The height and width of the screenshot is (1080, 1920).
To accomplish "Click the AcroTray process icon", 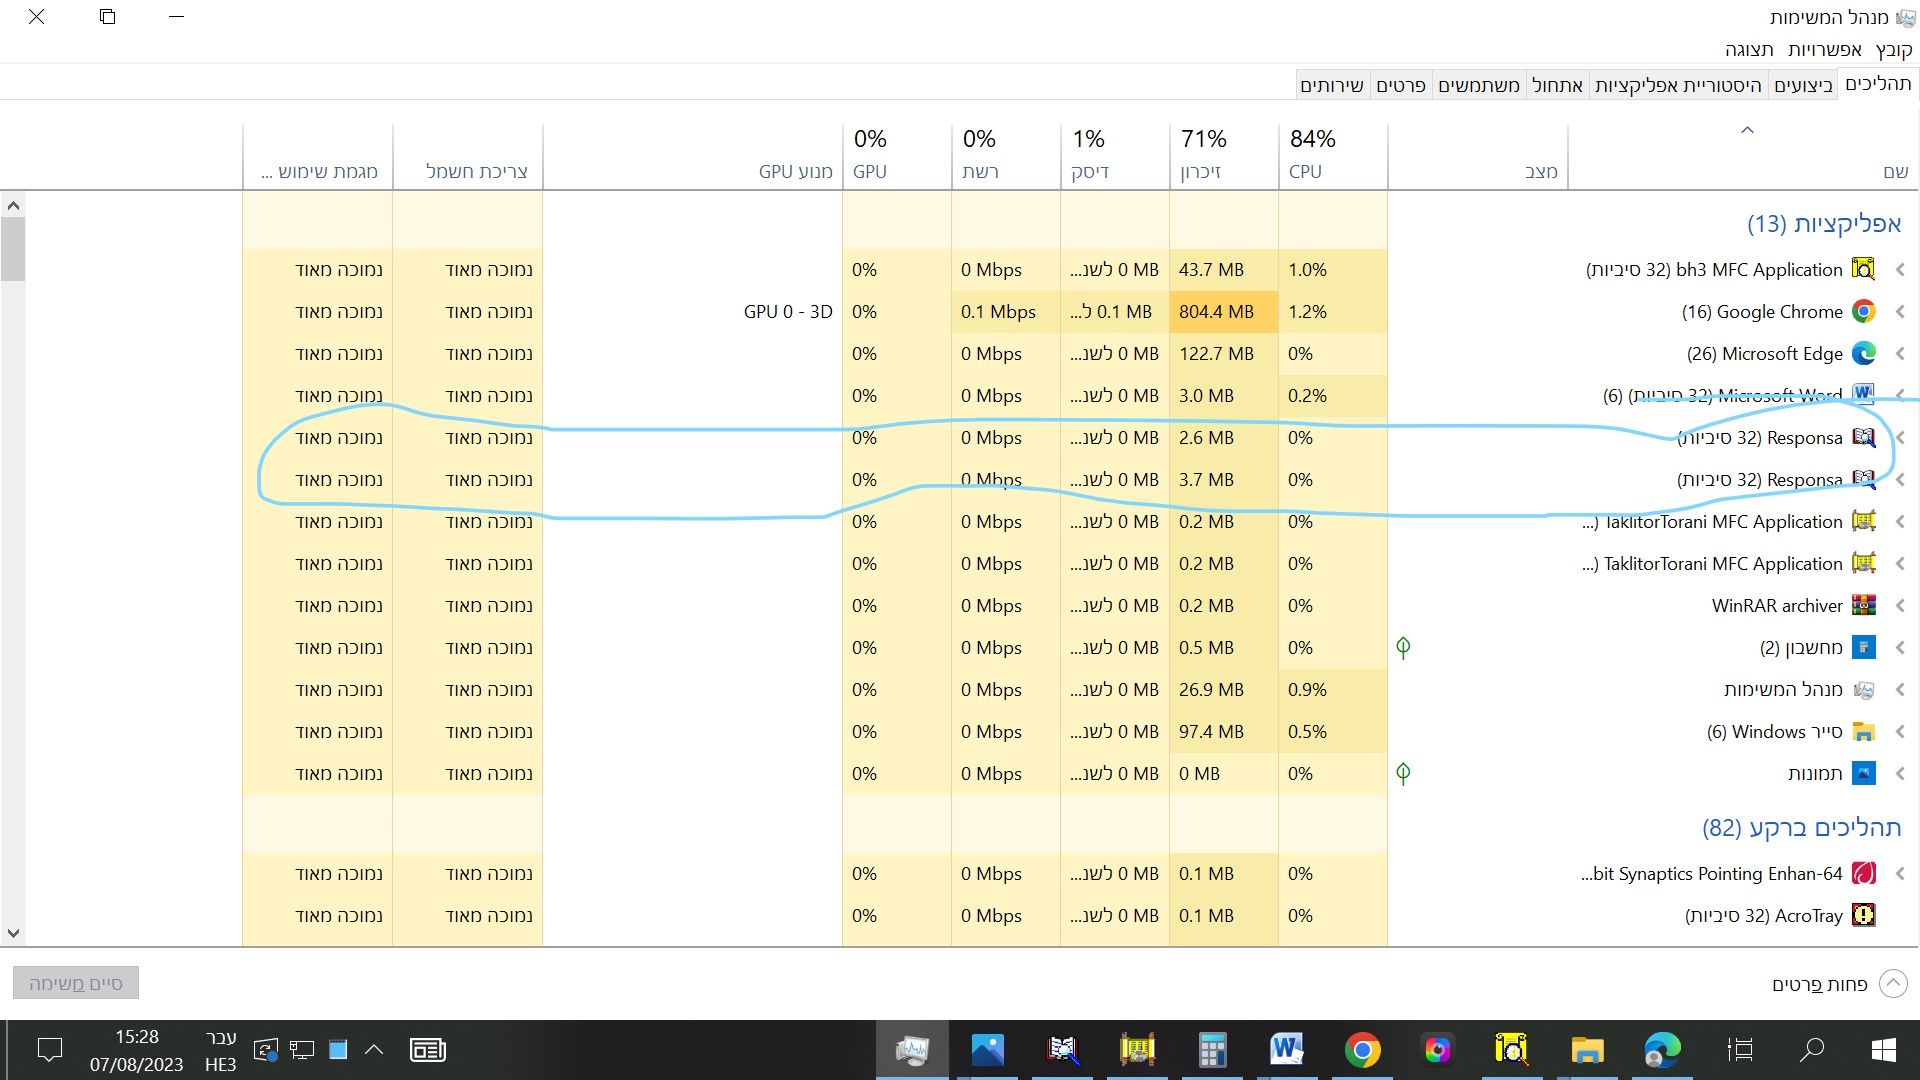I will coord(1863,915).
